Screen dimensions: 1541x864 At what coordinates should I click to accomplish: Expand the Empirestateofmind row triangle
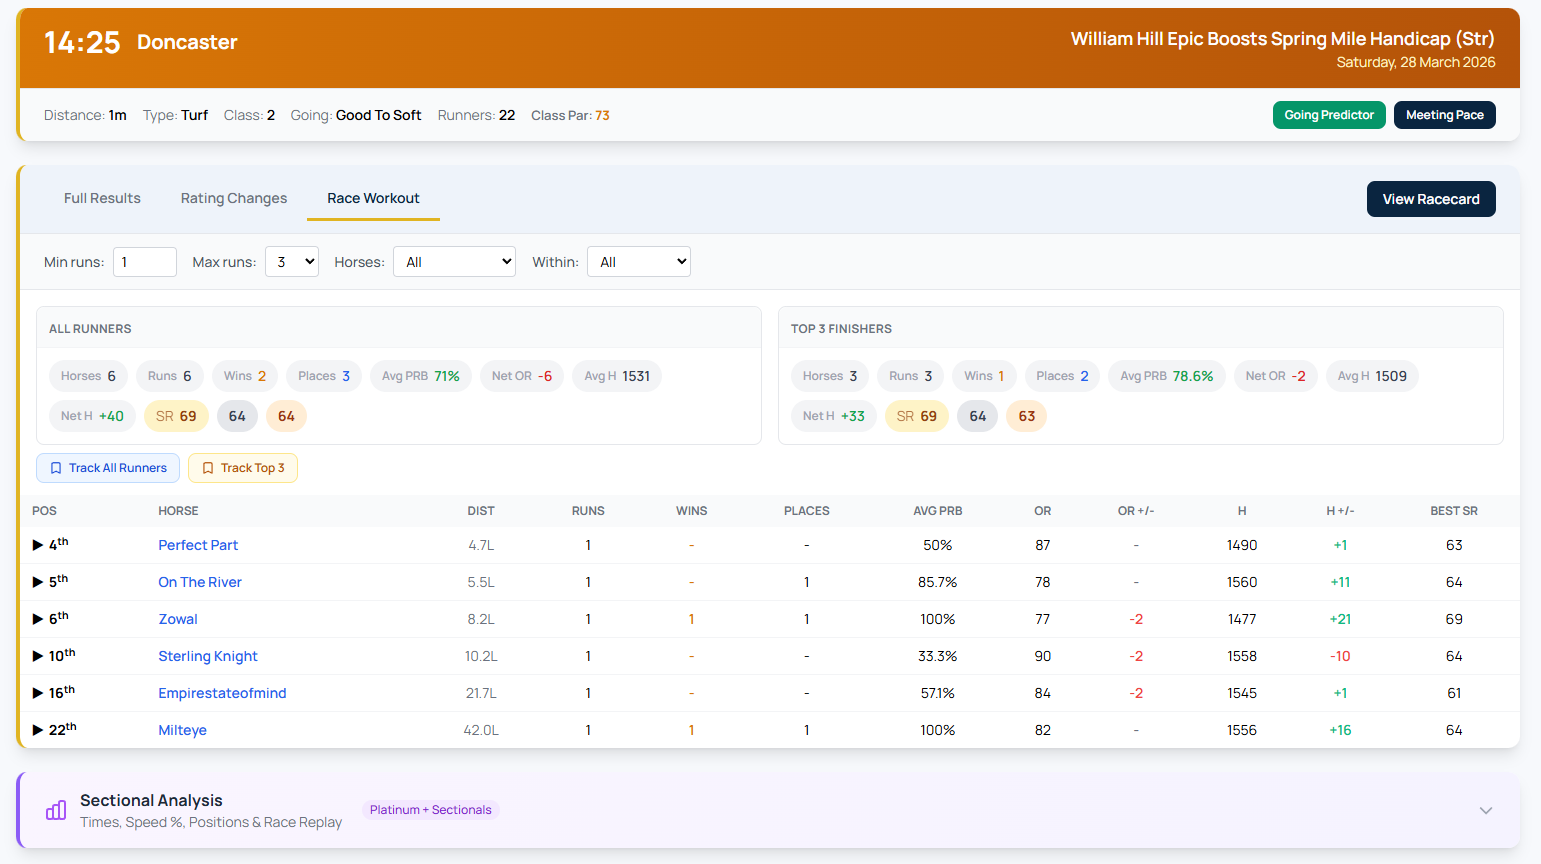tap(38, 693)
